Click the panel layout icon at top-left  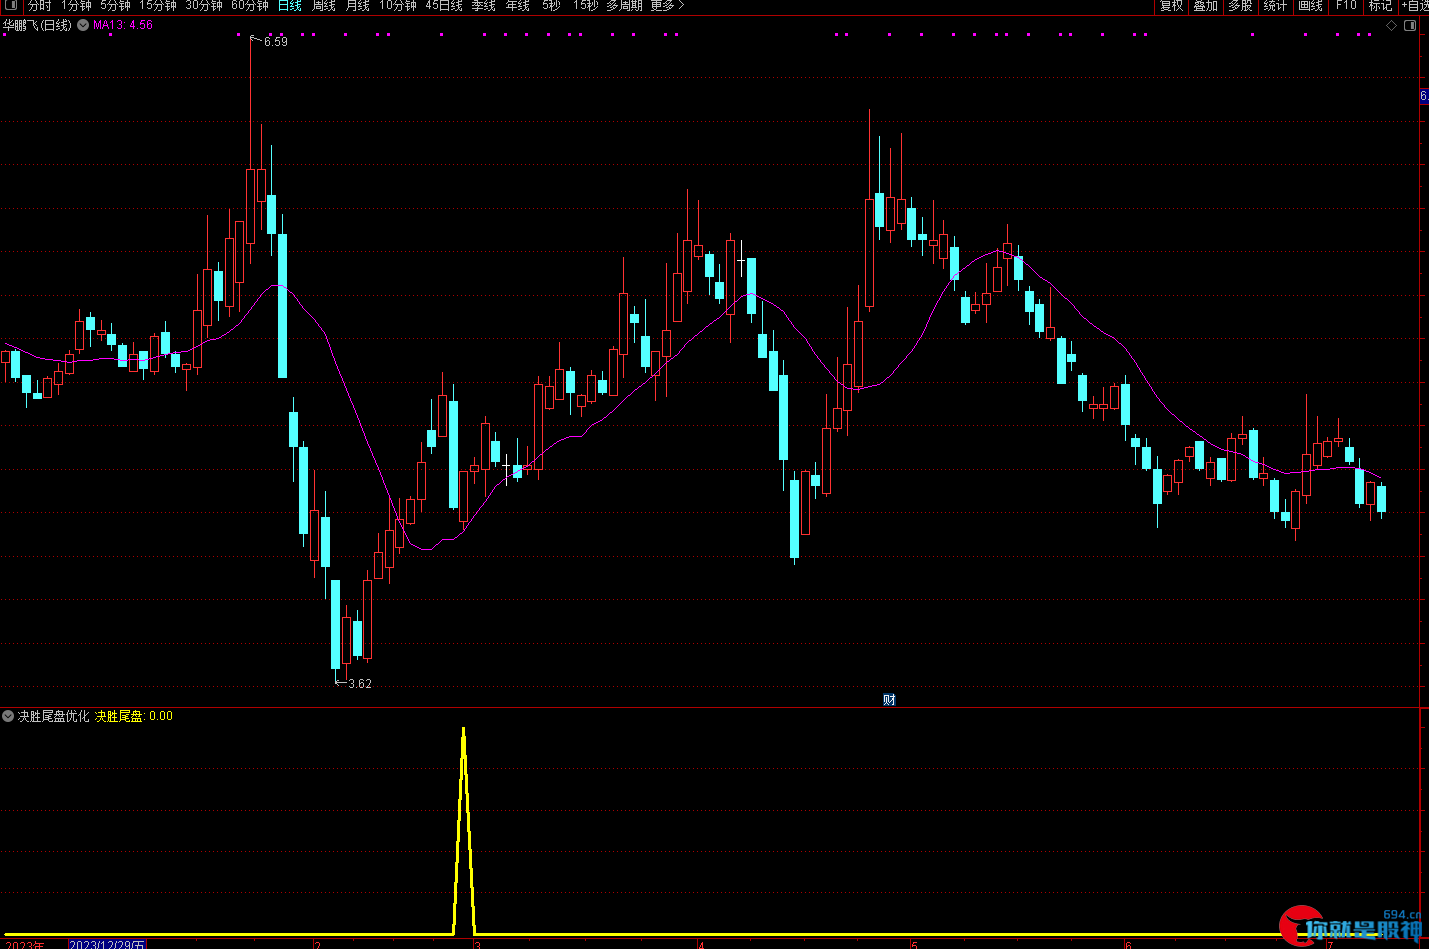click(x=12, y=5)
